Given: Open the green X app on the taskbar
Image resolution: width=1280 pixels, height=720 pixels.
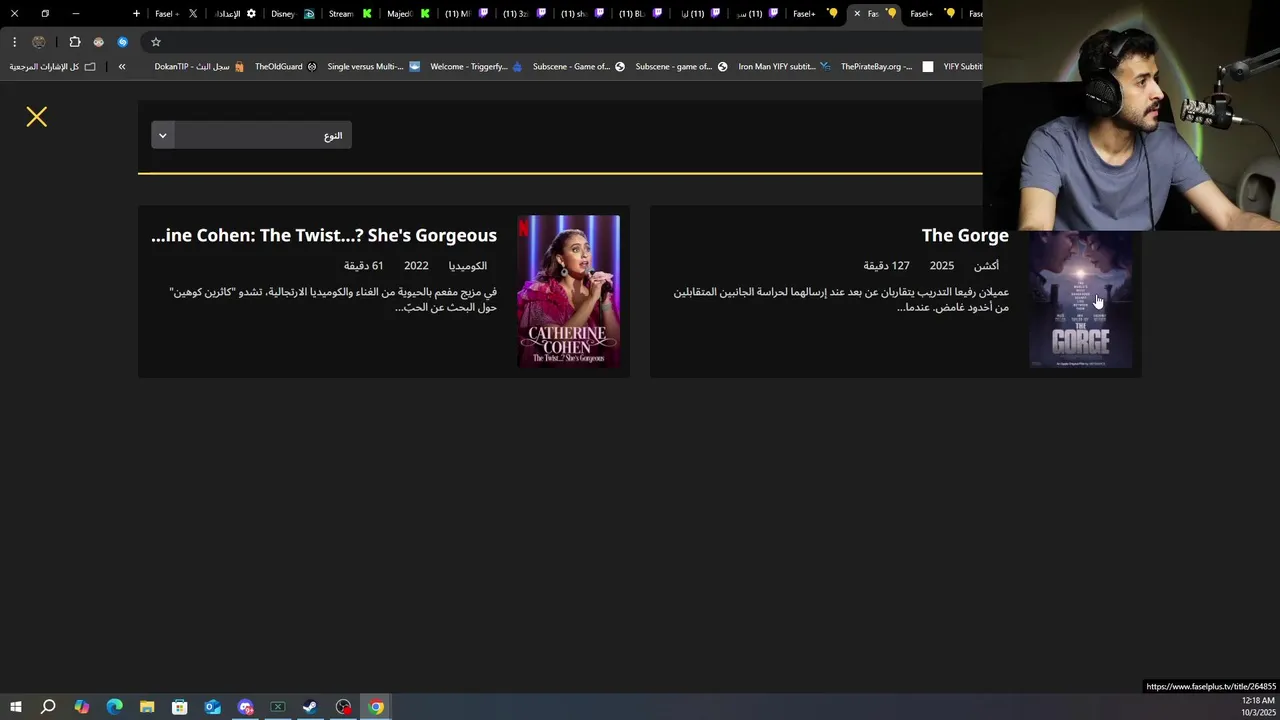Looking at the screenshot, I should point(278,707).
